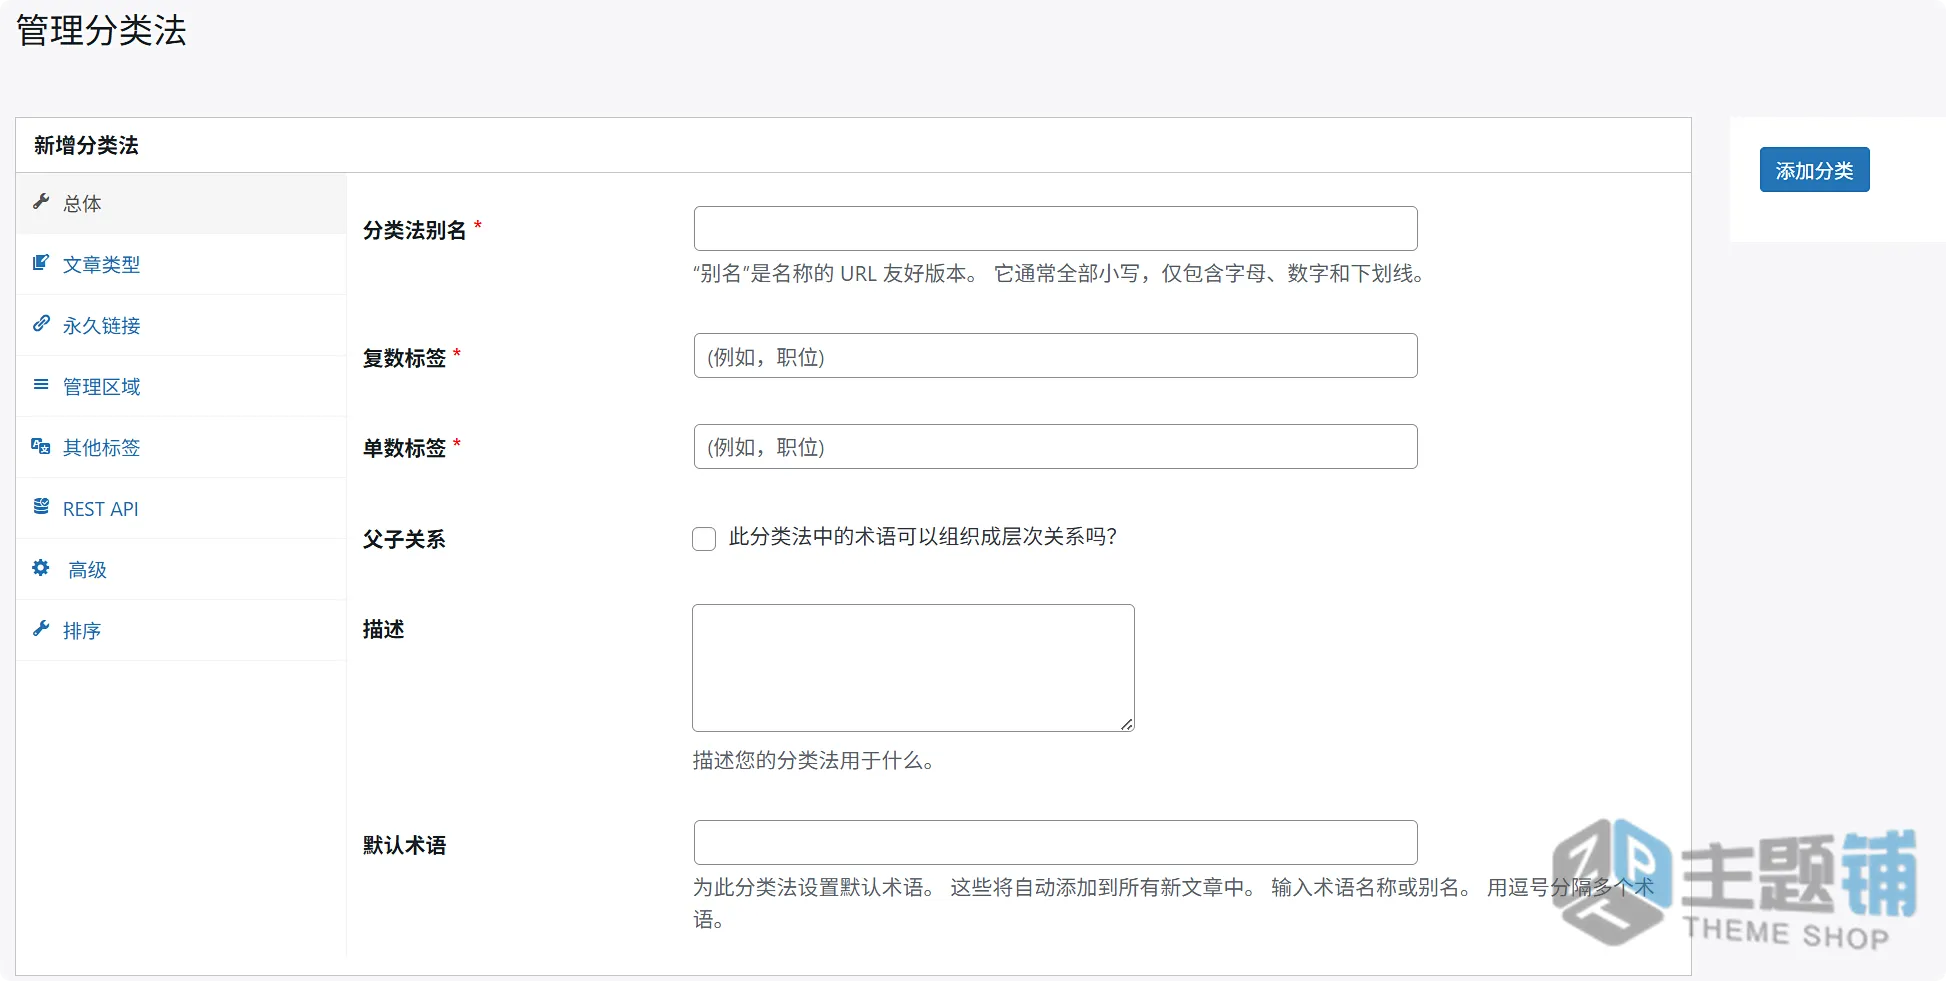Click the 管理分类法 page title
1946x981 pixels.
coord(101,30)
